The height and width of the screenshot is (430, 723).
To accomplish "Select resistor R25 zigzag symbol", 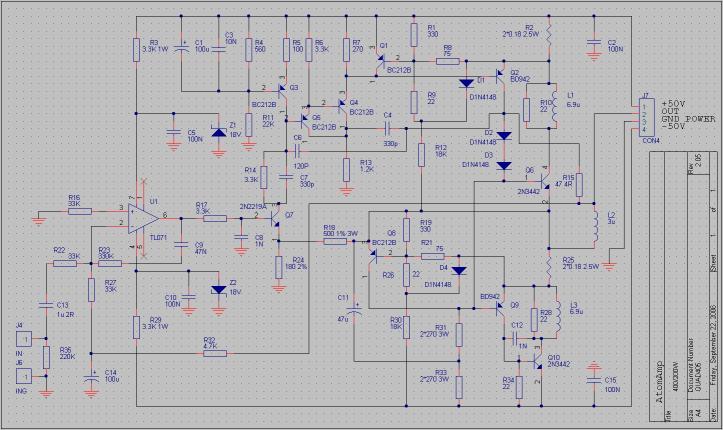I will click(x=549, y=267).
